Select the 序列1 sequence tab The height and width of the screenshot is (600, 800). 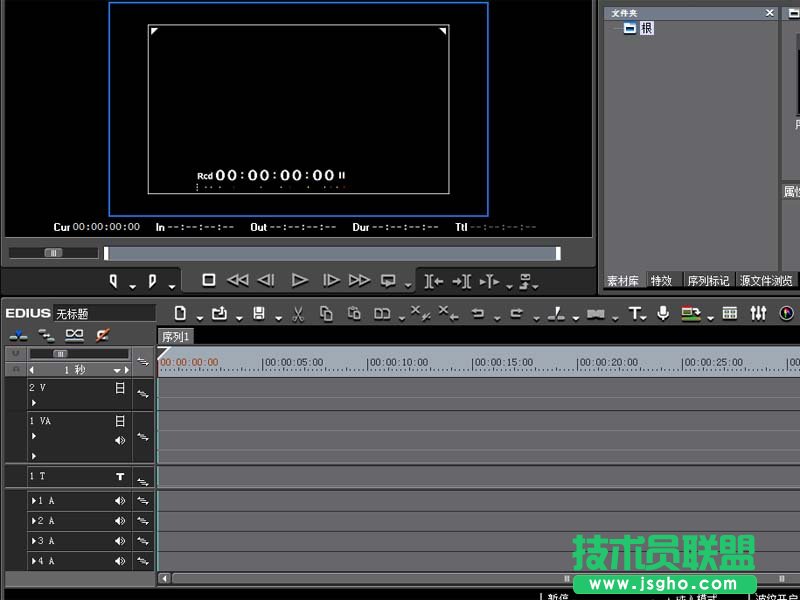click(x=176, y=337)
